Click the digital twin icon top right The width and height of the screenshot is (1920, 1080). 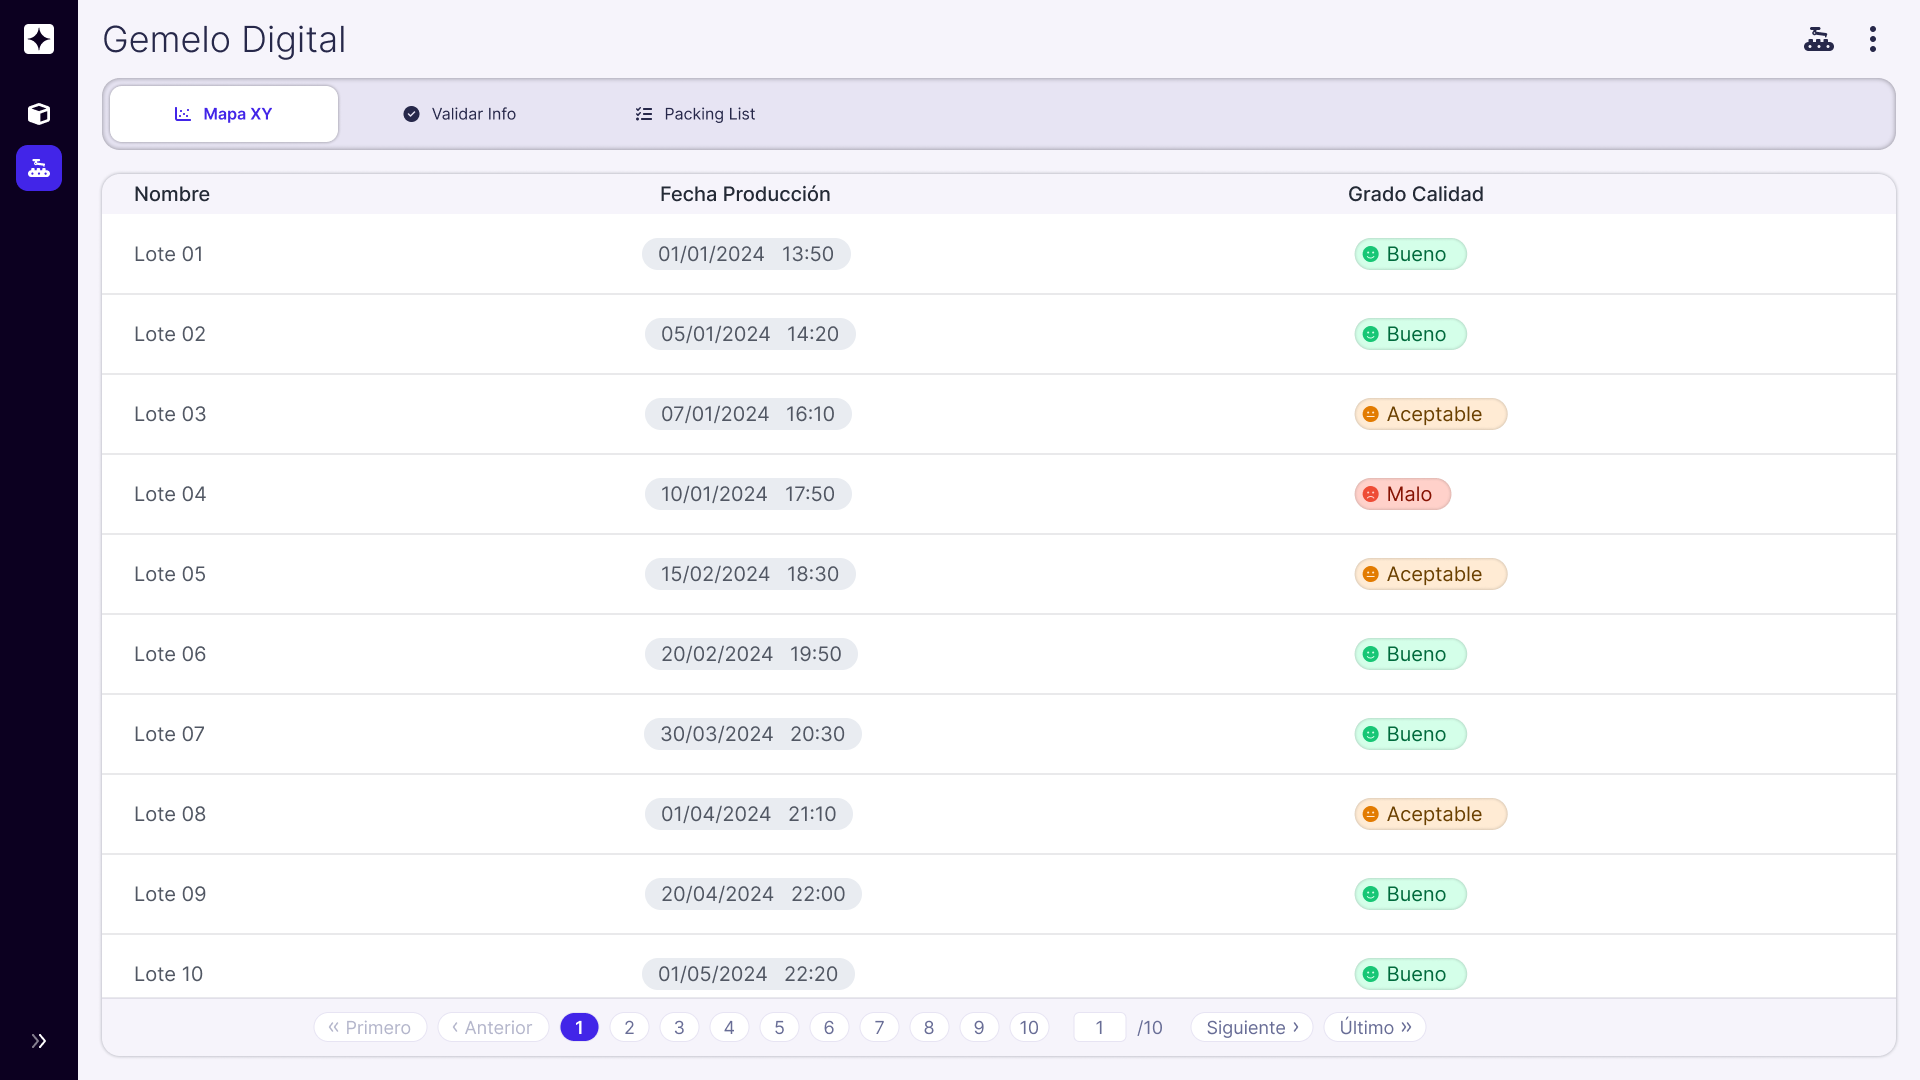(x=1818, y=39)
